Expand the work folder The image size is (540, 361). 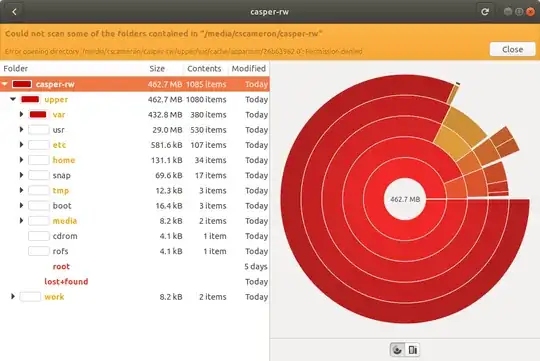click(13, 296)
